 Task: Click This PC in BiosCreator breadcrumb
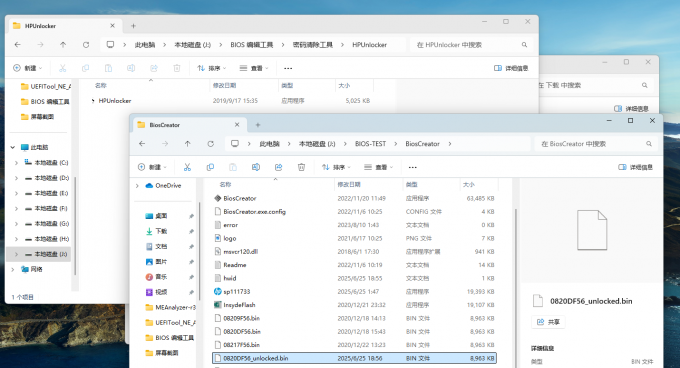[x=269, y=144]
